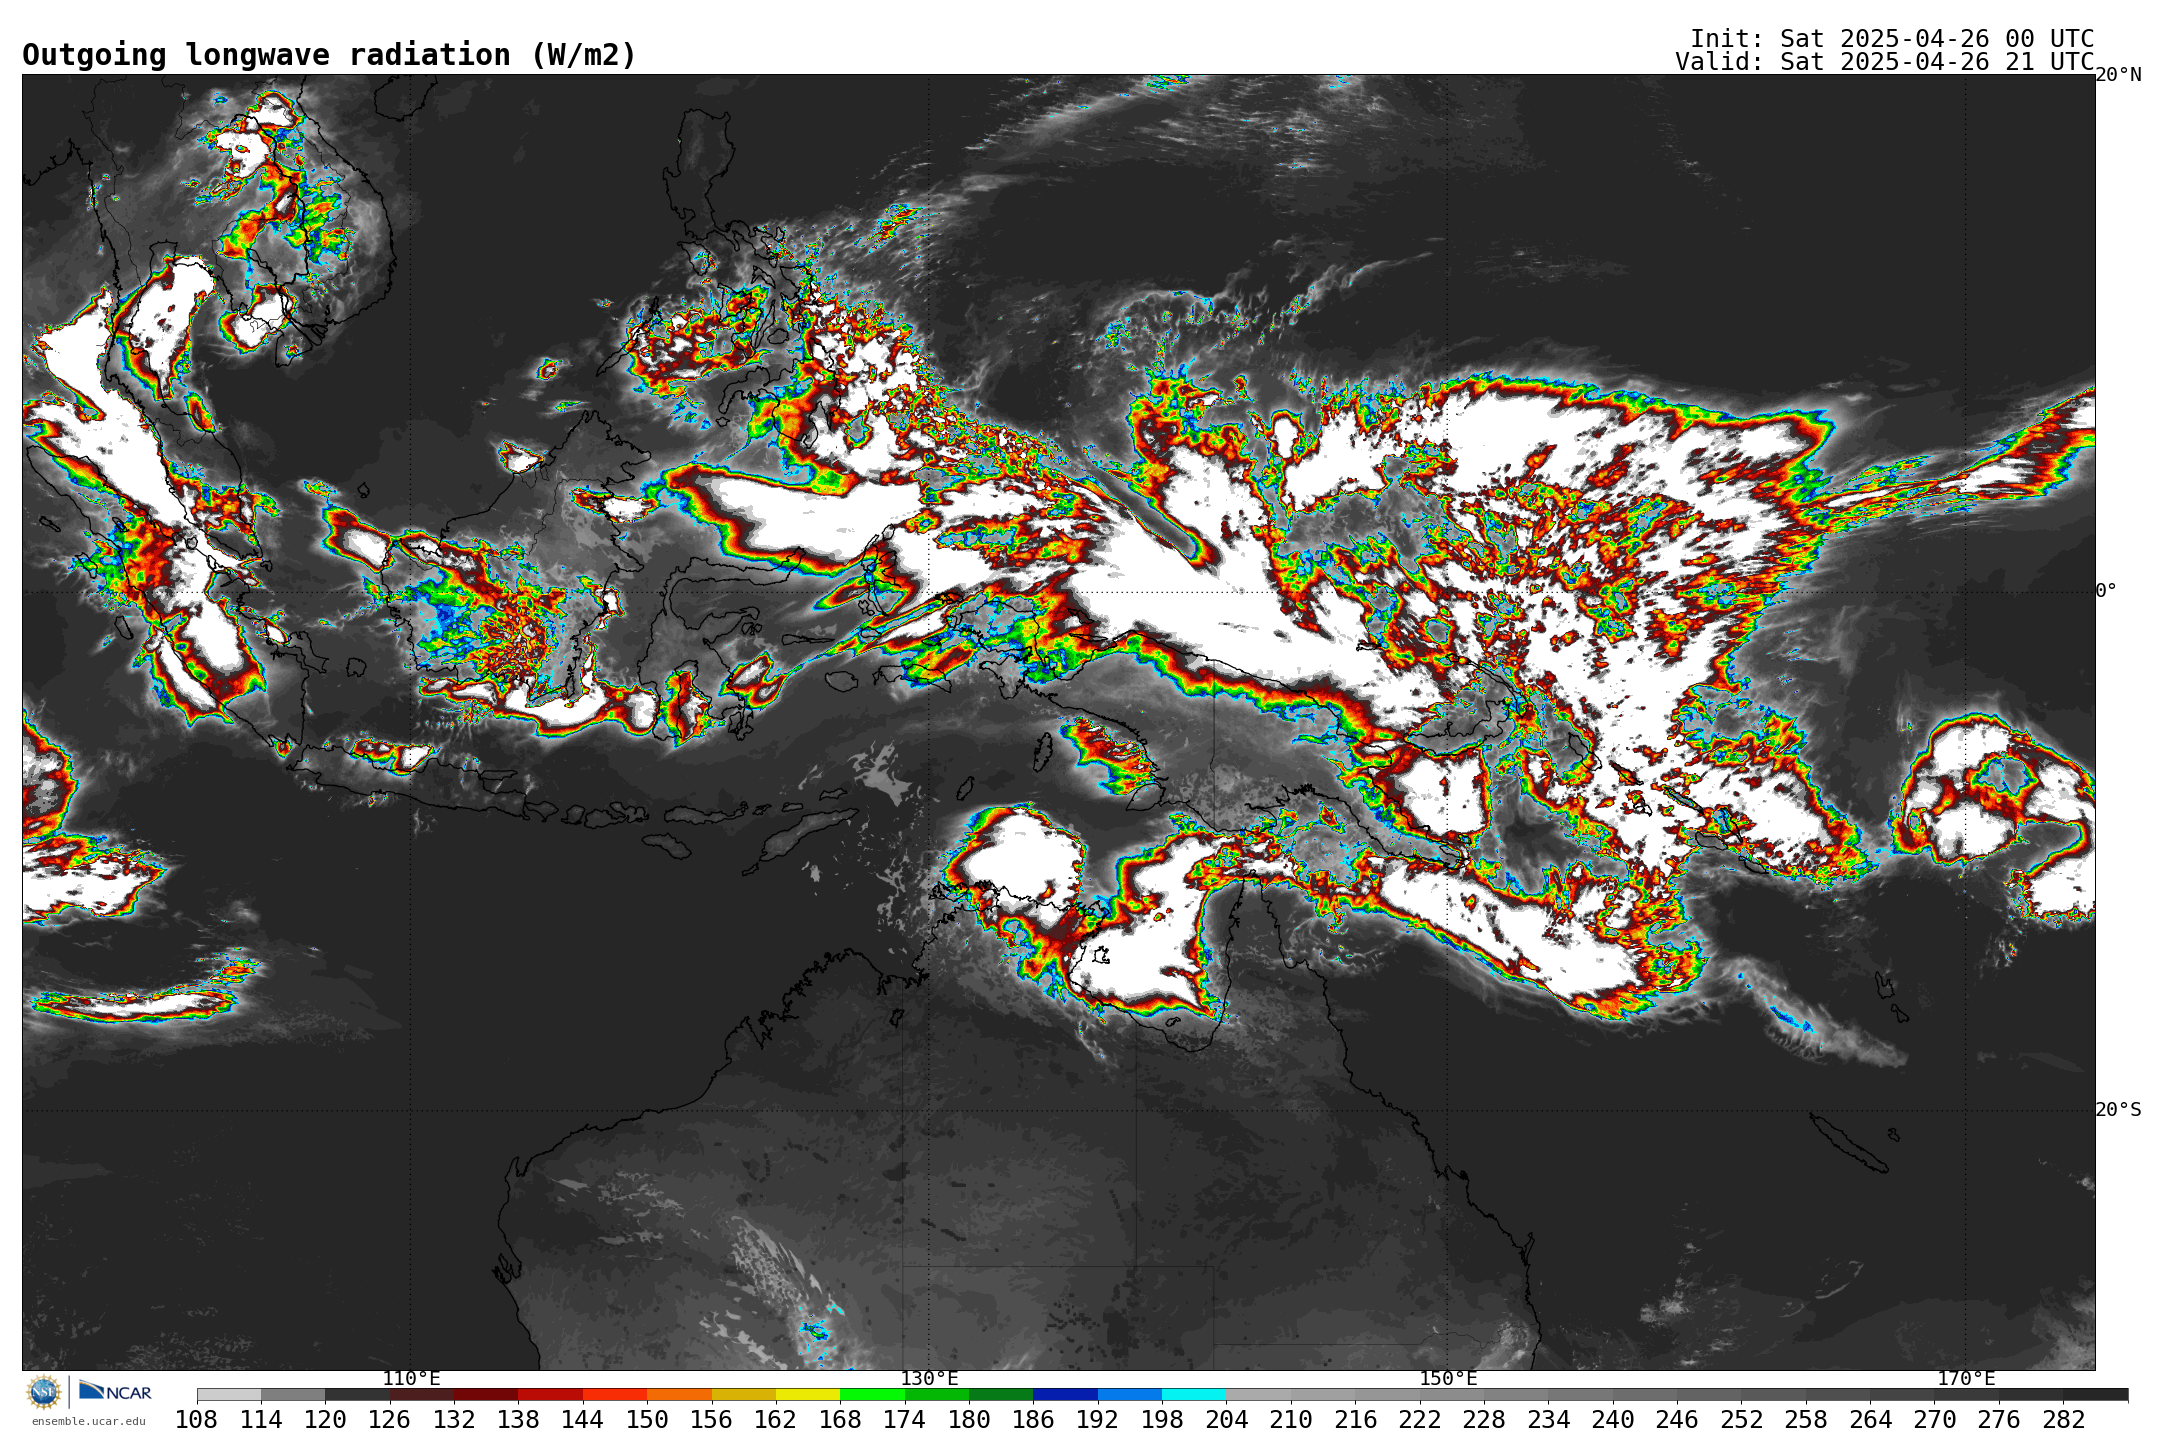The image size is (2160, 1433).
Task: Pick the orange colorbar swatch between 150 and 156
Action: tap(679, 1394)
